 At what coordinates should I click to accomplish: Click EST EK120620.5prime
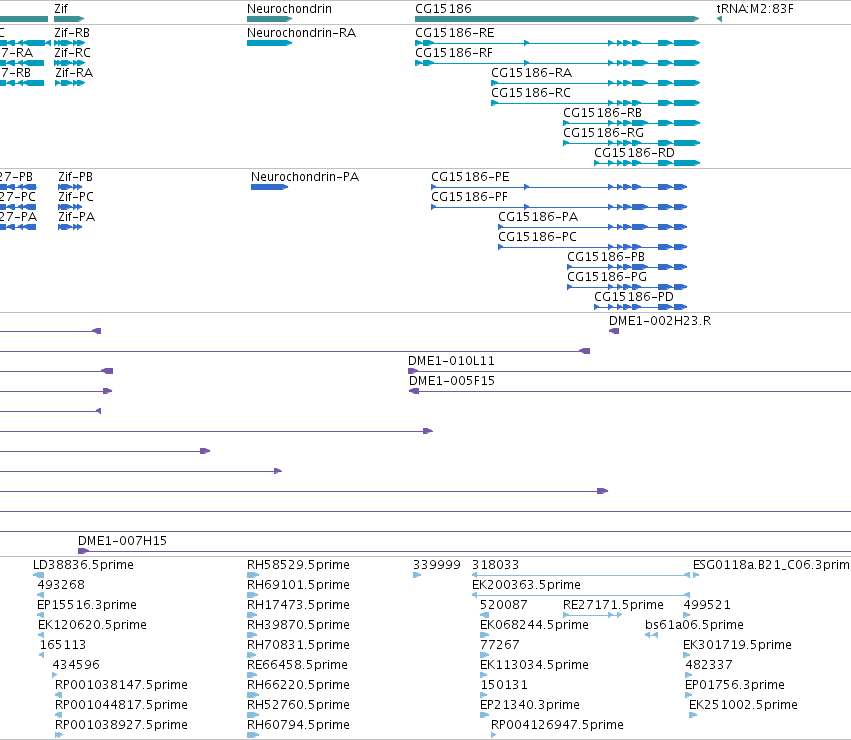92,625
